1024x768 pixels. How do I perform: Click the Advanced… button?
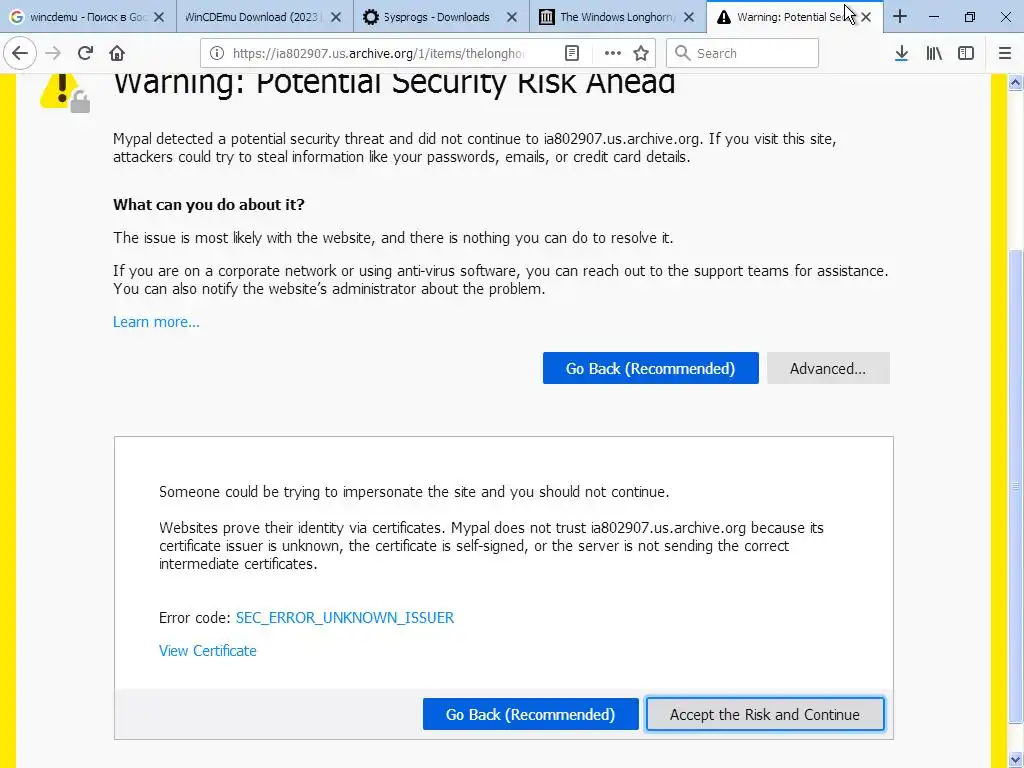[x=827, y=368]
